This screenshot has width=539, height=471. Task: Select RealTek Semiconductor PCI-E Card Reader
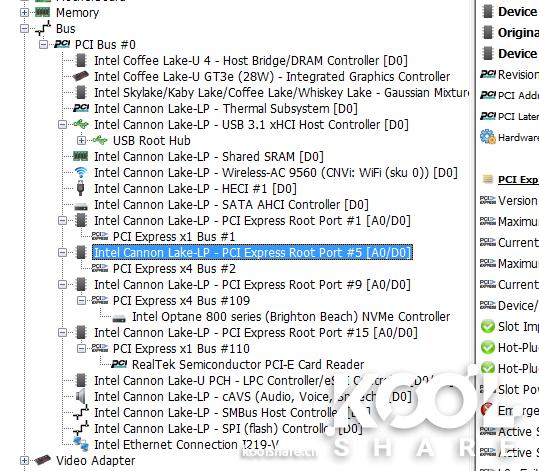point(248,364)
